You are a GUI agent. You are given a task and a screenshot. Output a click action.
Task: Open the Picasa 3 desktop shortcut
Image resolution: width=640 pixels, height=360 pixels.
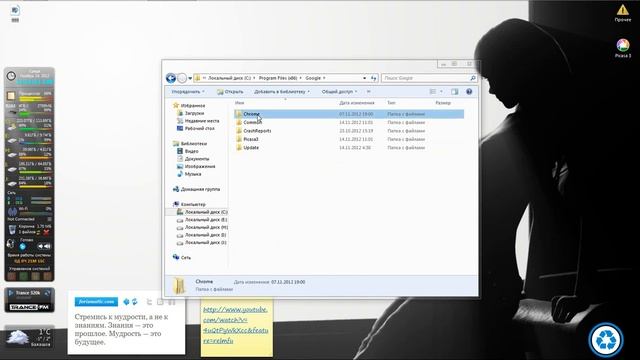point(623,48)
